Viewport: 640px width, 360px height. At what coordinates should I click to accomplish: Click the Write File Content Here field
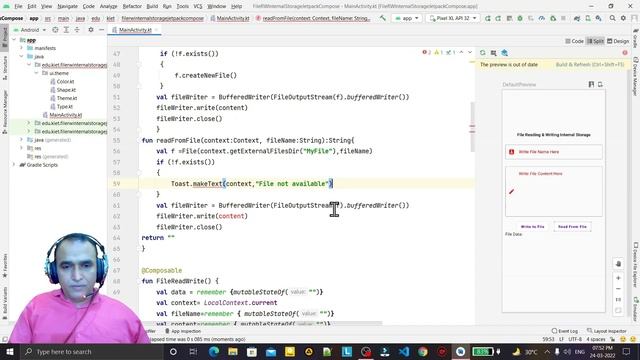[553, 191]
